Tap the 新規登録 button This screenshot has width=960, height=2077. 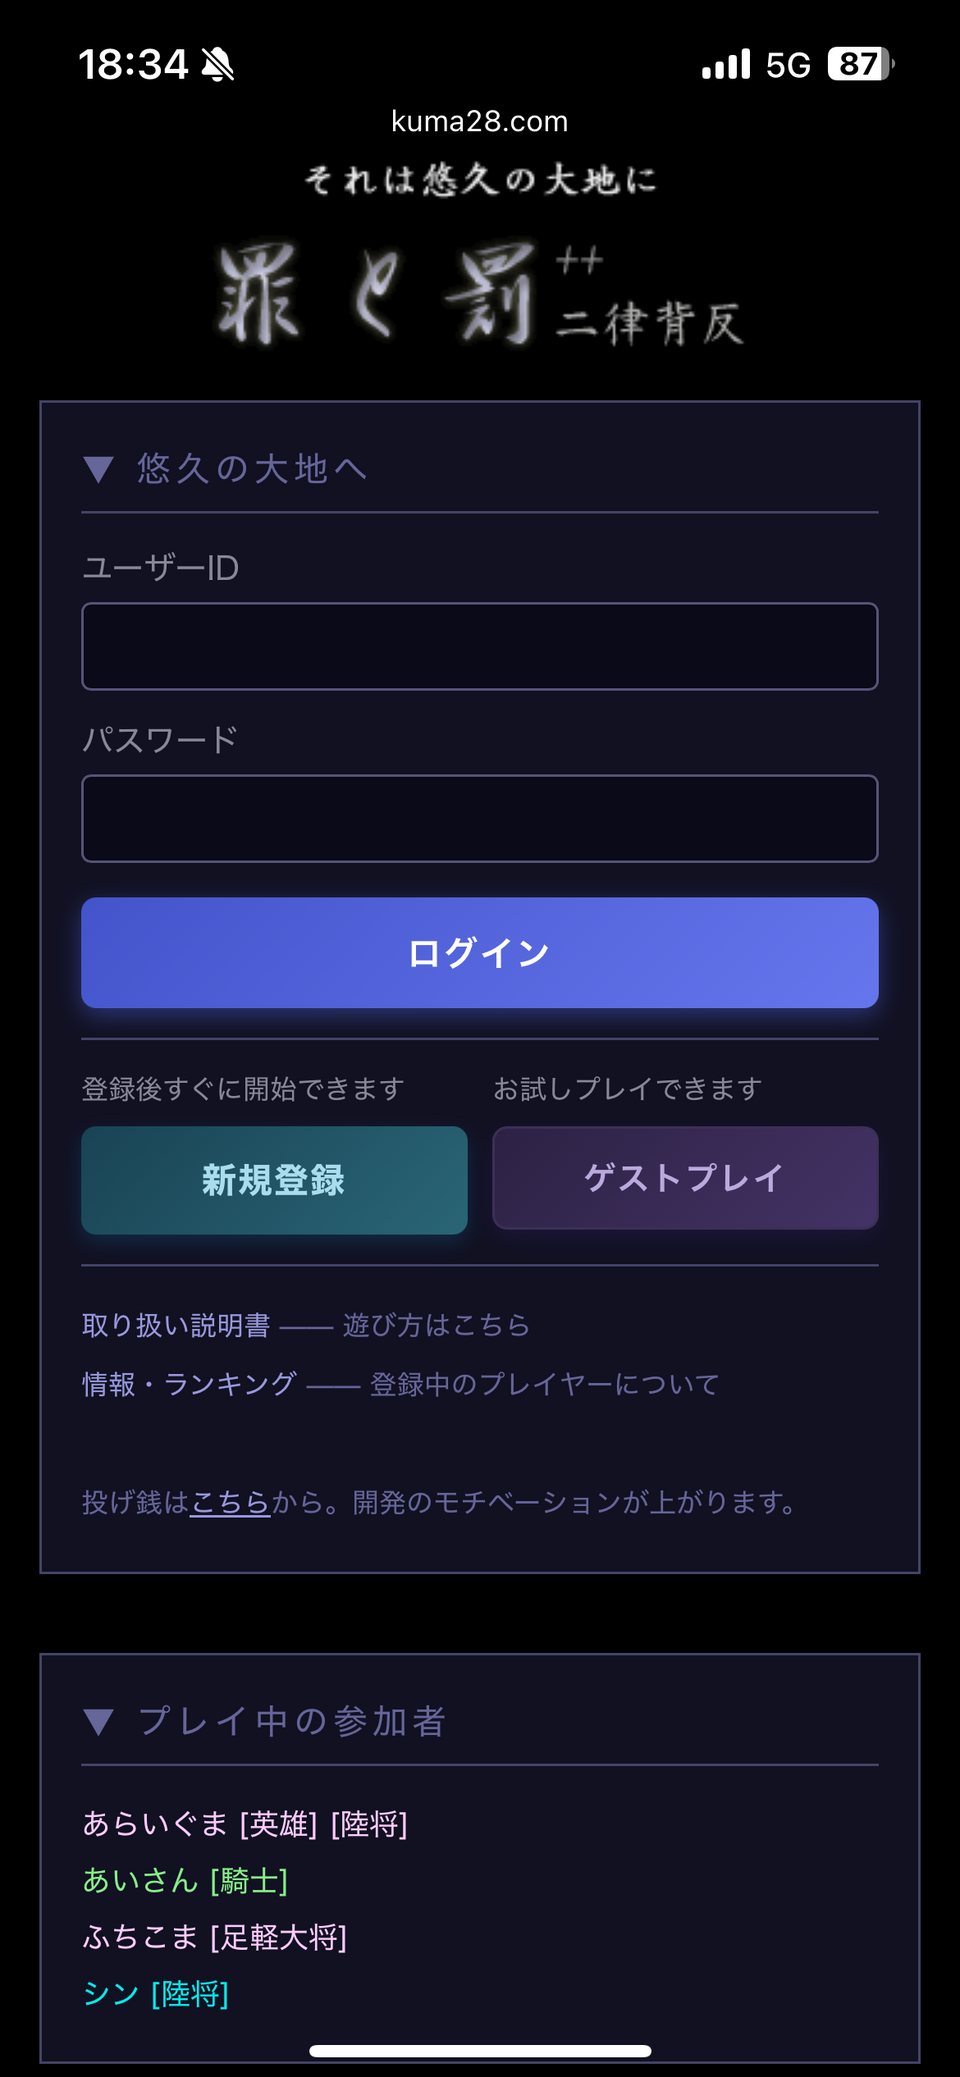pos(274,1180)
